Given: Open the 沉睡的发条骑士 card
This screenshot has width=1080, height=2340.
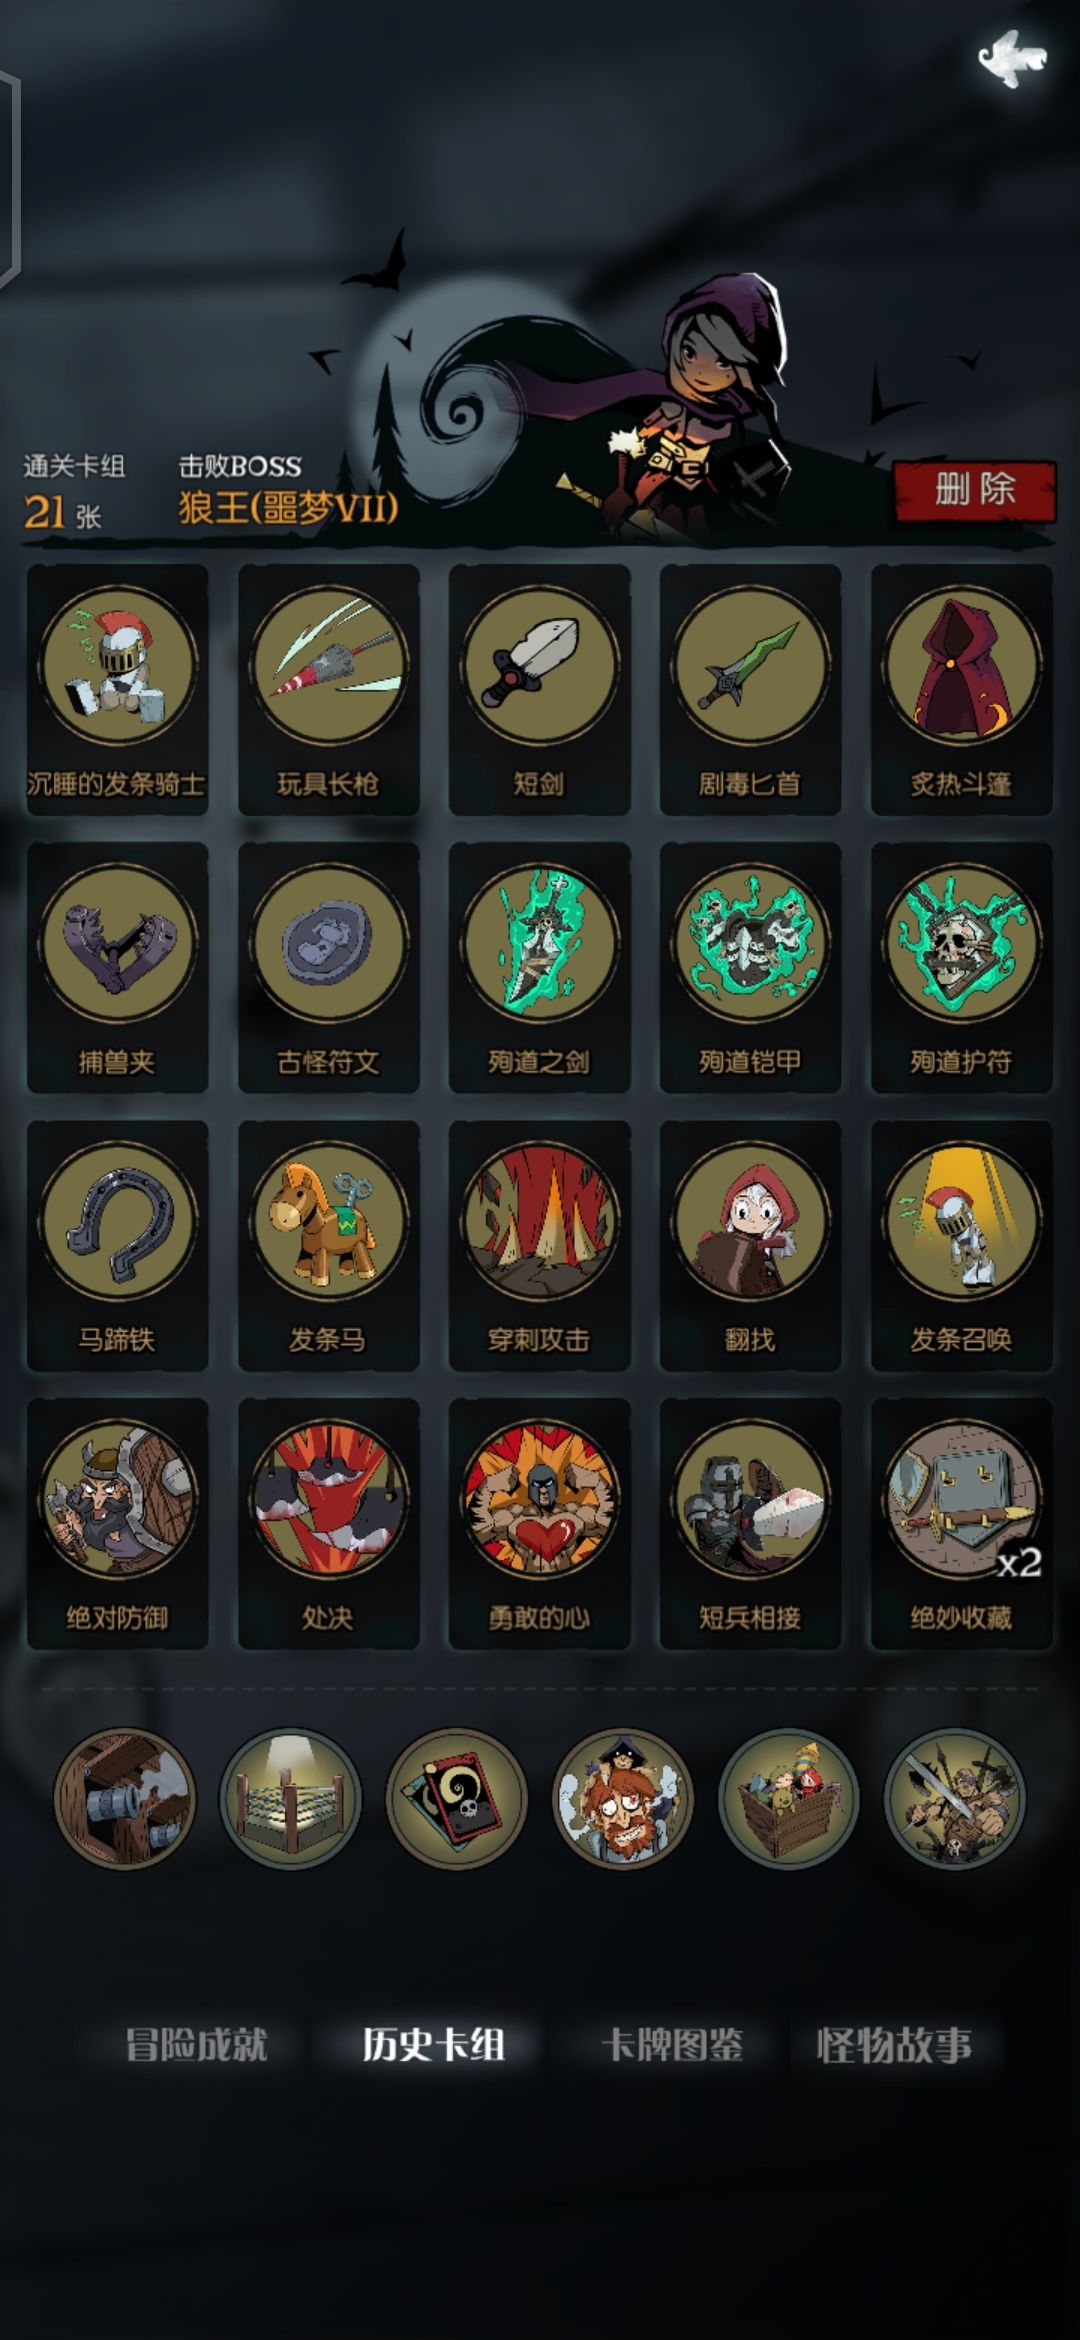Looking at the screenshot, I should [x=117, y=689].
